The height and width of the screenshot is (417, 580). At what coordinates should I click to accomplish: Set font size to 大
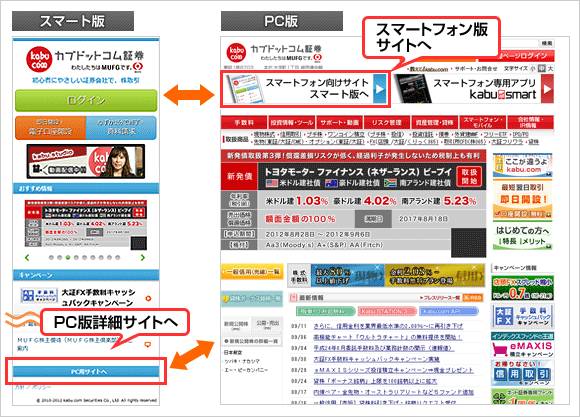(x=550, y=68)
